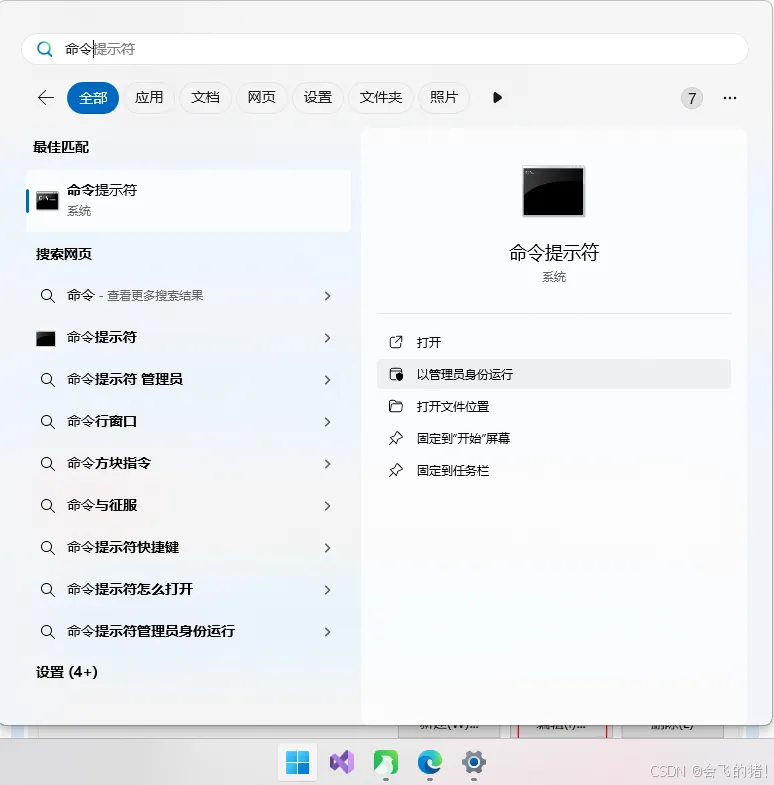The width and height of the screenshot is (774, 785).
Task: Select the 命令行窗口 suggestion
Action: 188,422
